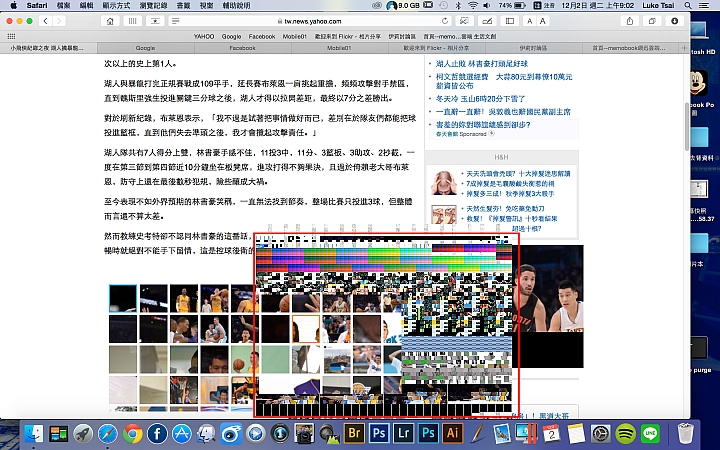Open Calendar icon in the Dock
Image resolution: width=720 pixels, height=450 pixels.
551,433
